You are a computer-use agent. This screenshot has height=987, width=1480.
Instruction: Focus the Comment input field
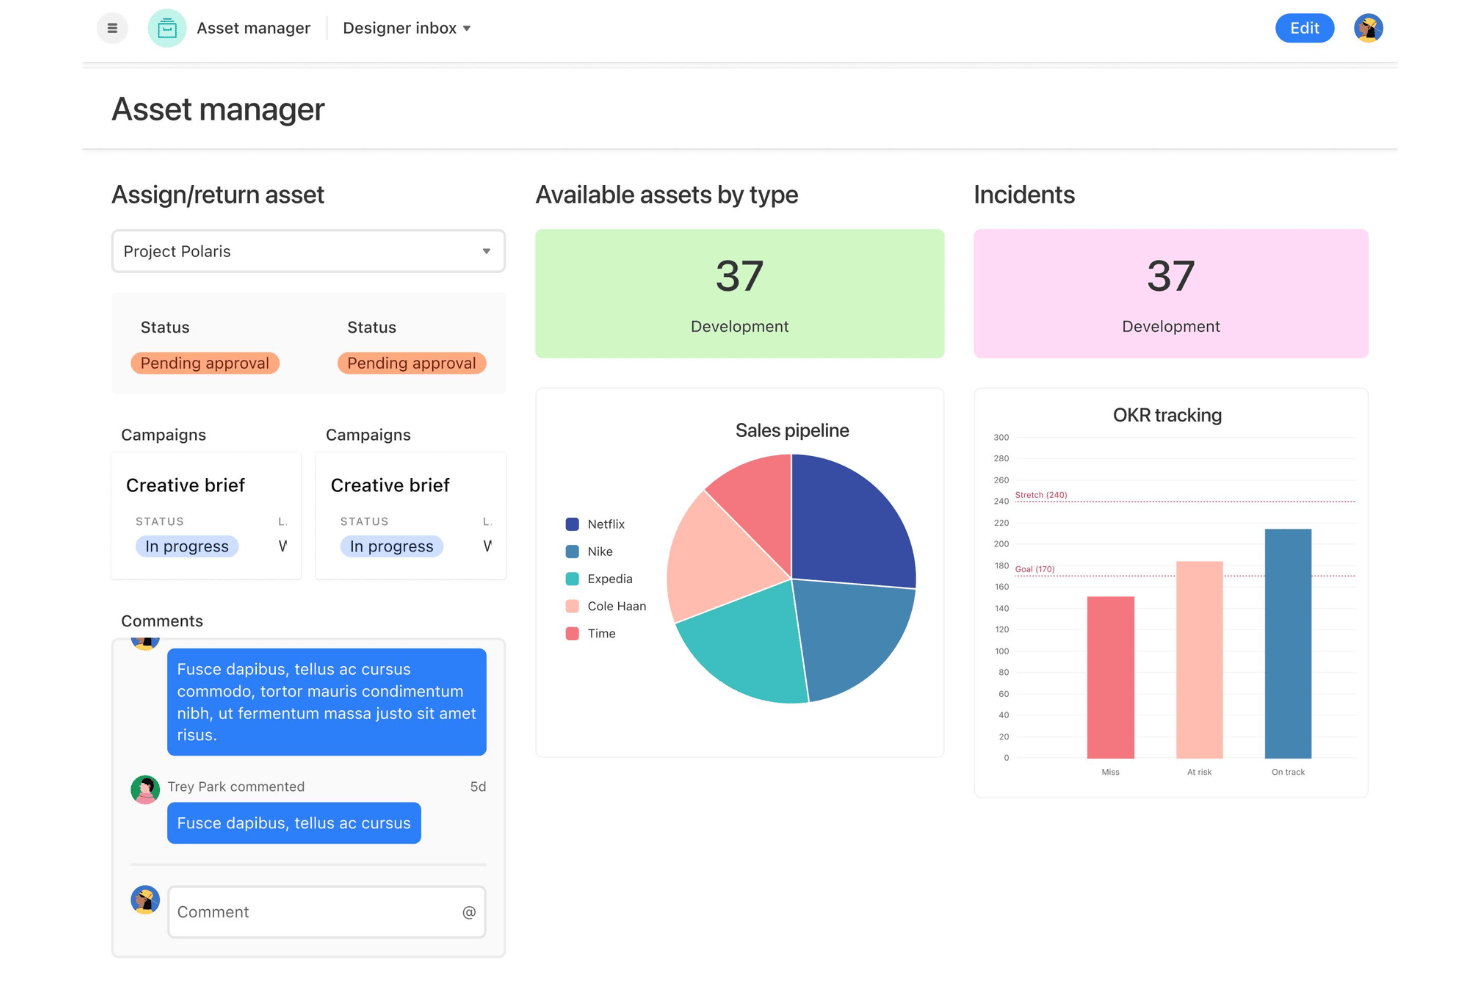tap(327, 912)
